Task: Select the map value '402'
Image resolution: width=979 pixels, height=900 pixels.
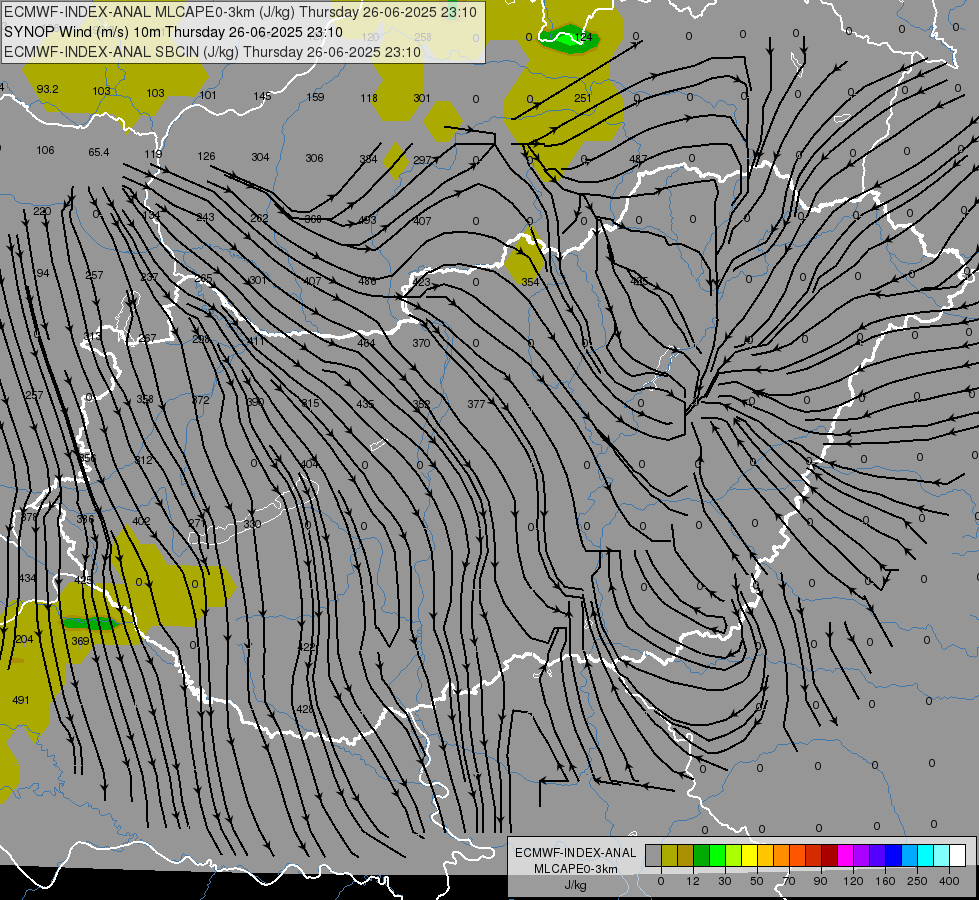Action: tap(141, 521)
